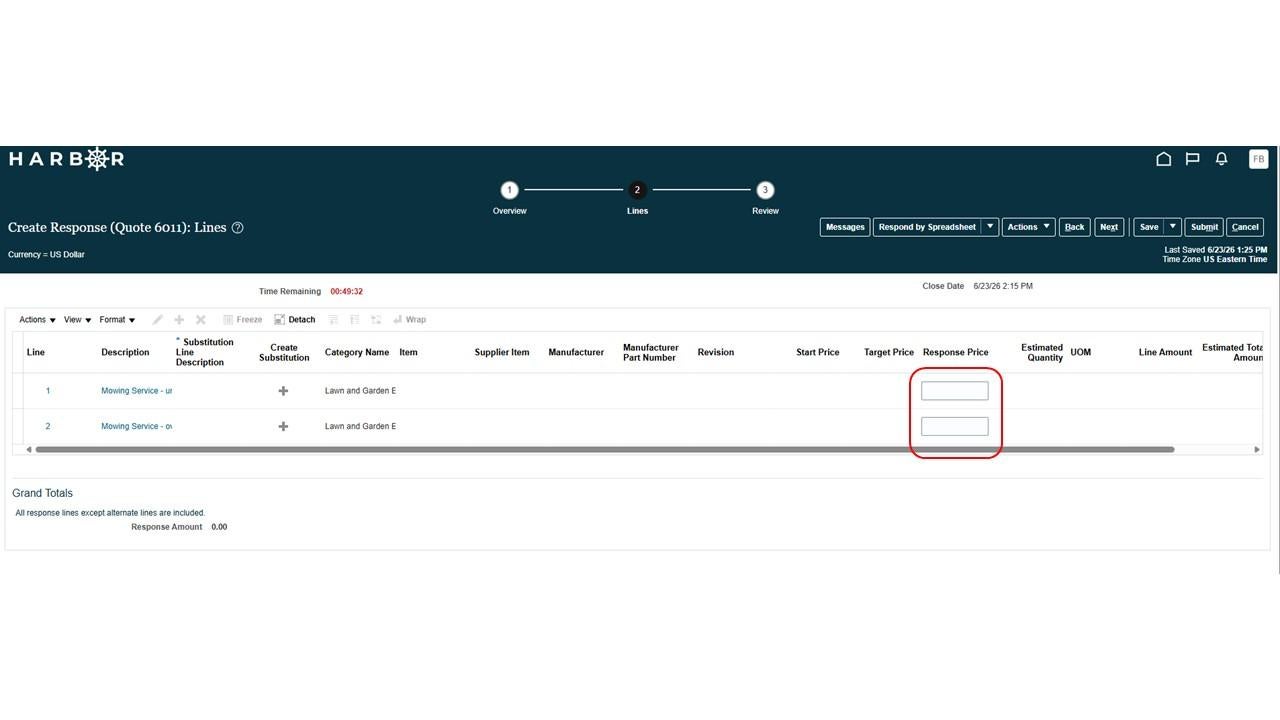Screen dimensions: 1280x720
Task: Open the header Actions dropdown
Action: (1028, 227)
